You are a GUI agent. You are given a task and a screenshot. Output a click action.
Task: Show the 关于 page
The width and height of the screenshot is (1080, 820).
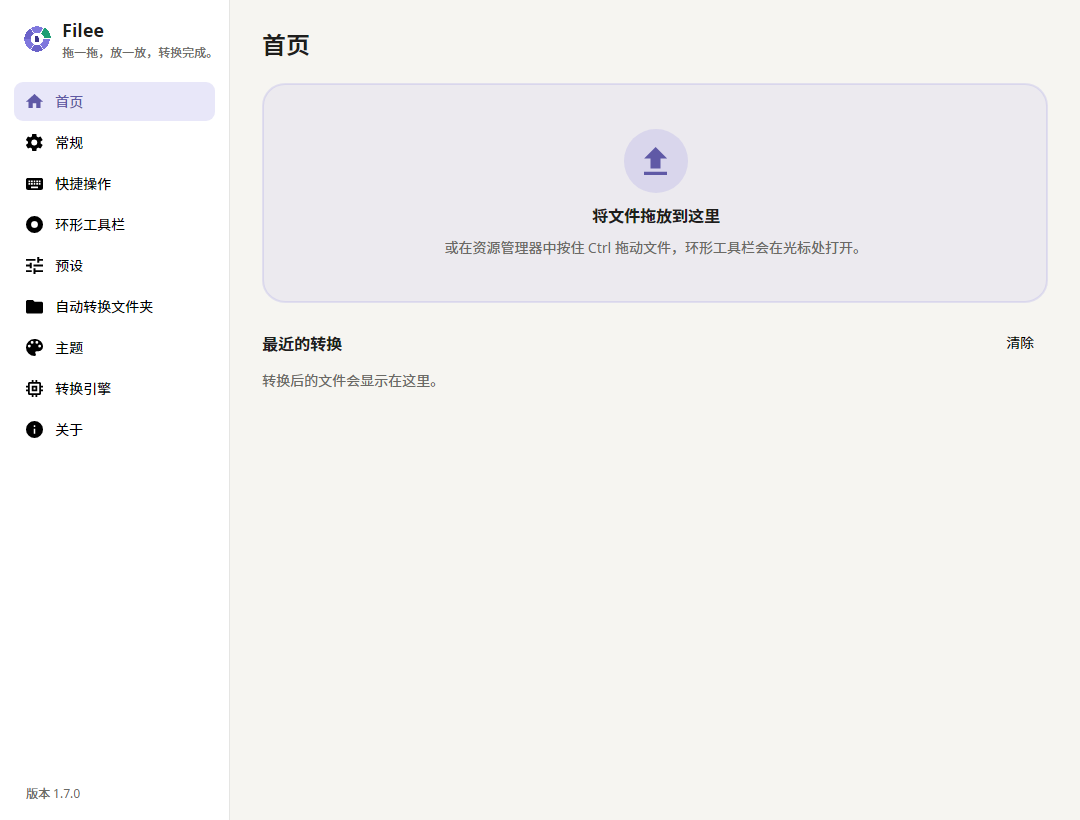coord(114,430)
